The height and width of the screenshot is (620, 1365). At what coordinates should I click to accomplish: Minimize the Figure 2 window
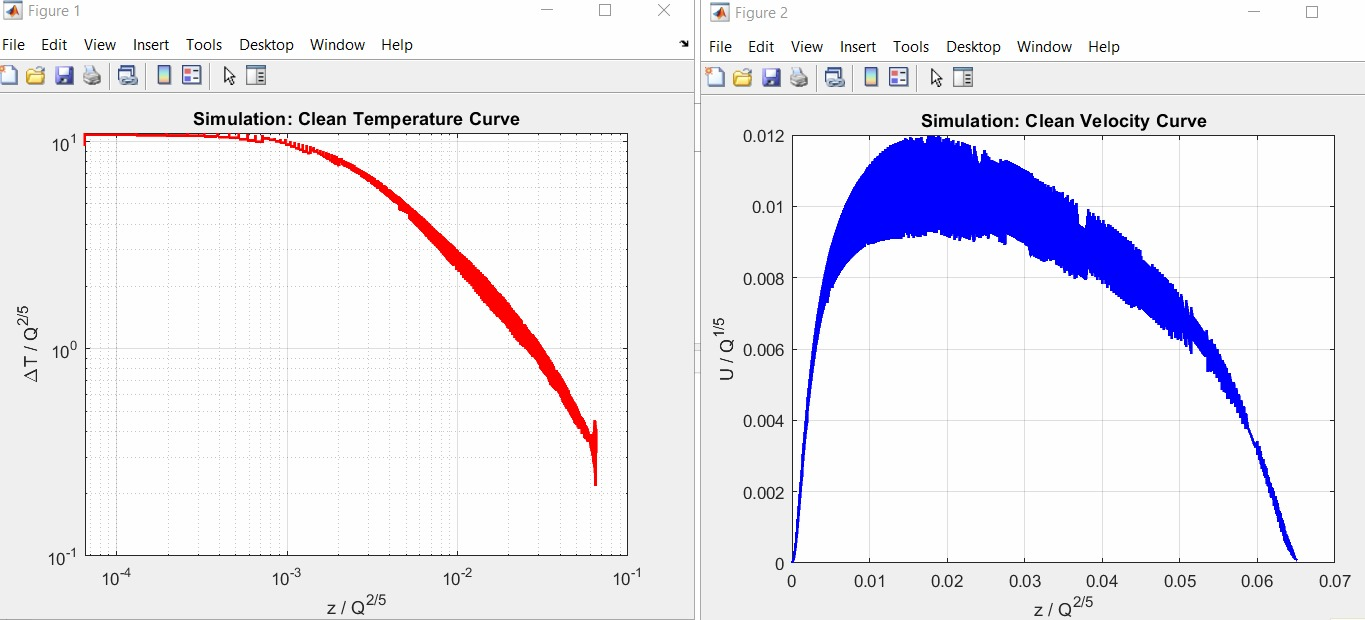[x=1254, y=12]
